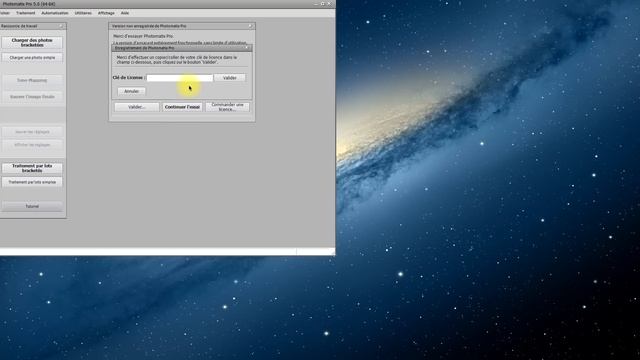Screen dimensions: 640x360
Task: Open the Automatisation menu
Action: (x=55, y=13)
